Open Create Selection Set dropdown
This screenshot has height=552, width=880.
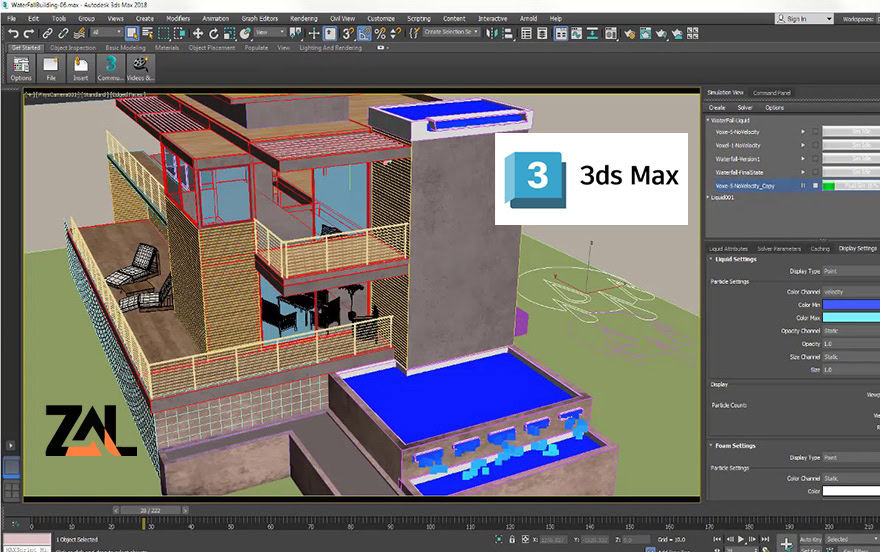coord(451,32)
